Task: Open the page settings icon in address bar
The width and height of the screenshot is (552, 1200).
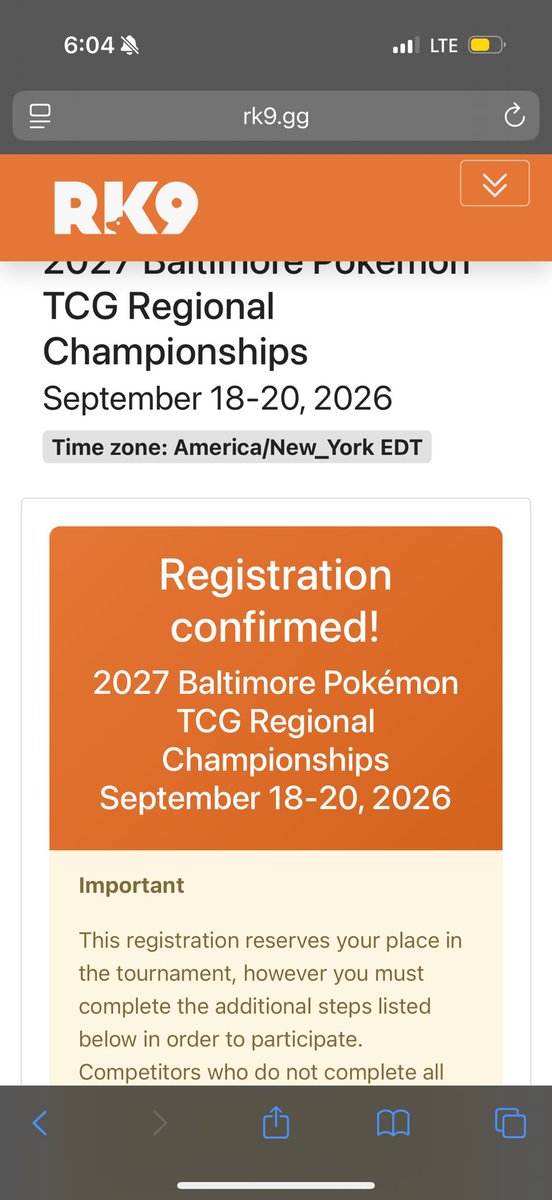Action: tap(42, 117)
